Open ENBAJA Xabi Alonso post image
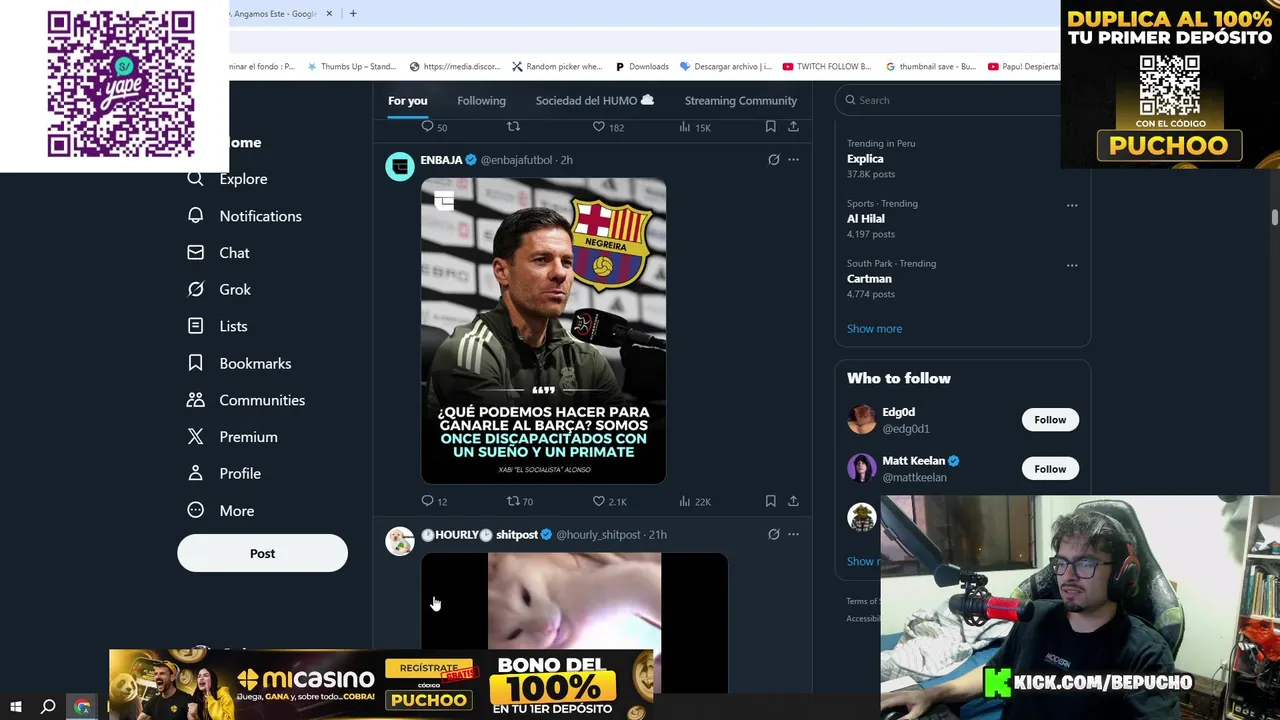Screen dimensions: 1280x720 [543, 331]
